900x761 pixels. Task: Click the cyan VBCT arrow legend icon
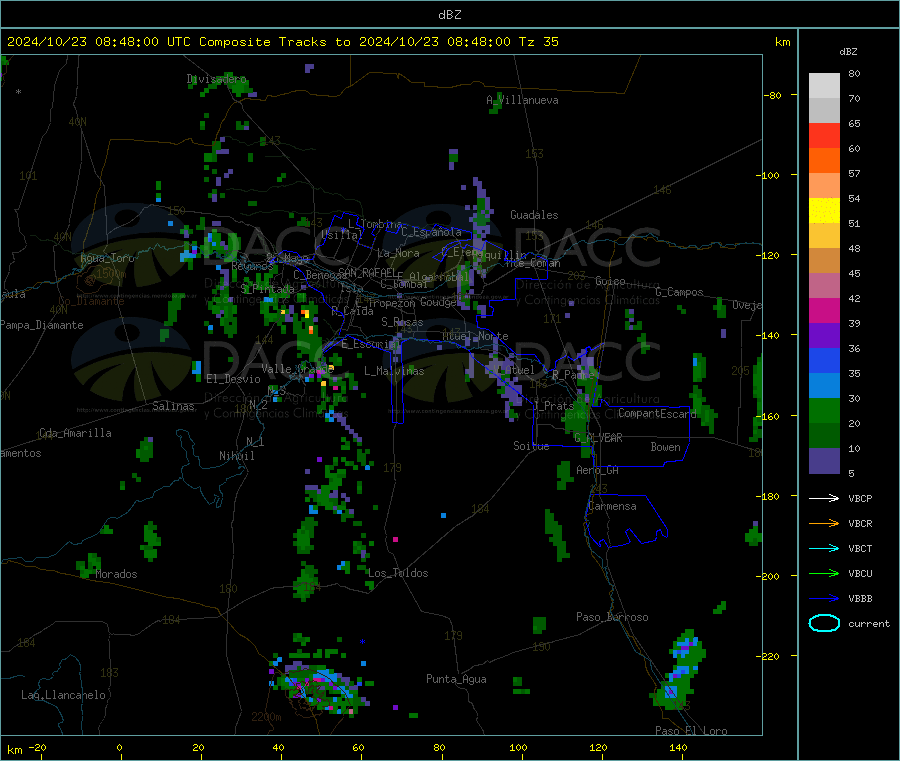(824, 549)
